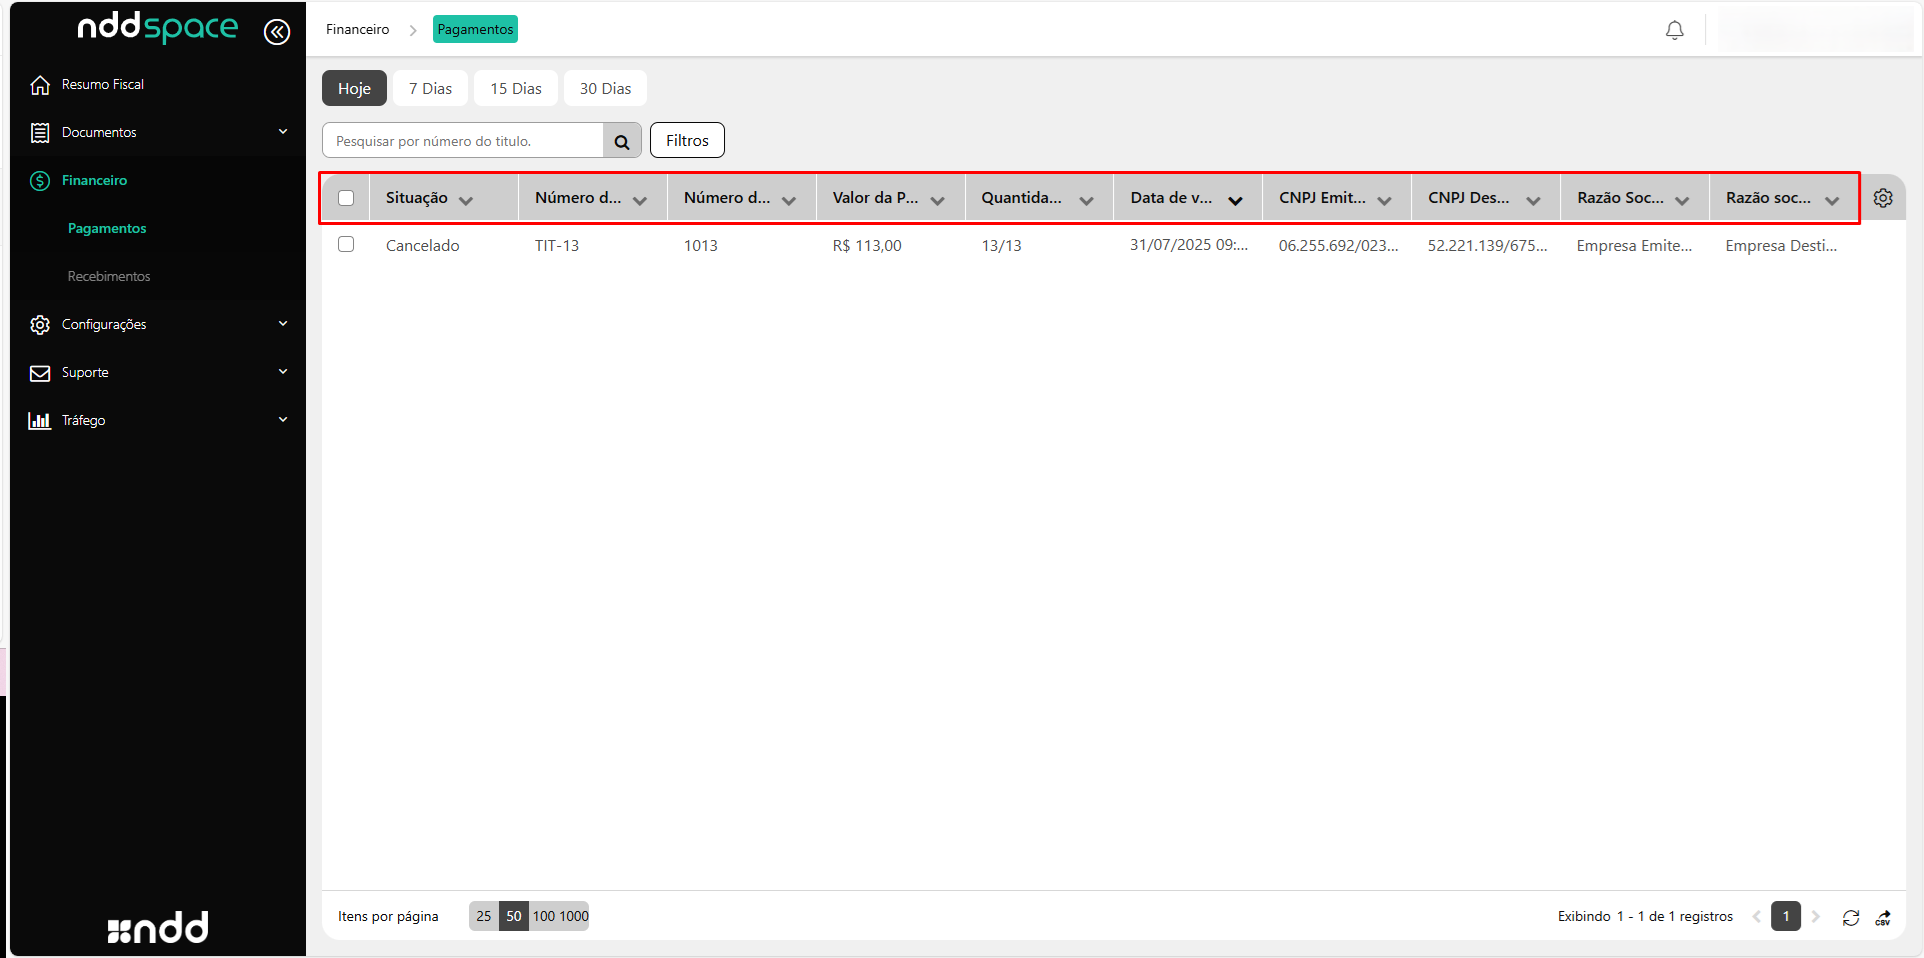Screen dimensions: 1924x958
Task: Check the Cancelado row checkbox
Action: click(346, 245)
